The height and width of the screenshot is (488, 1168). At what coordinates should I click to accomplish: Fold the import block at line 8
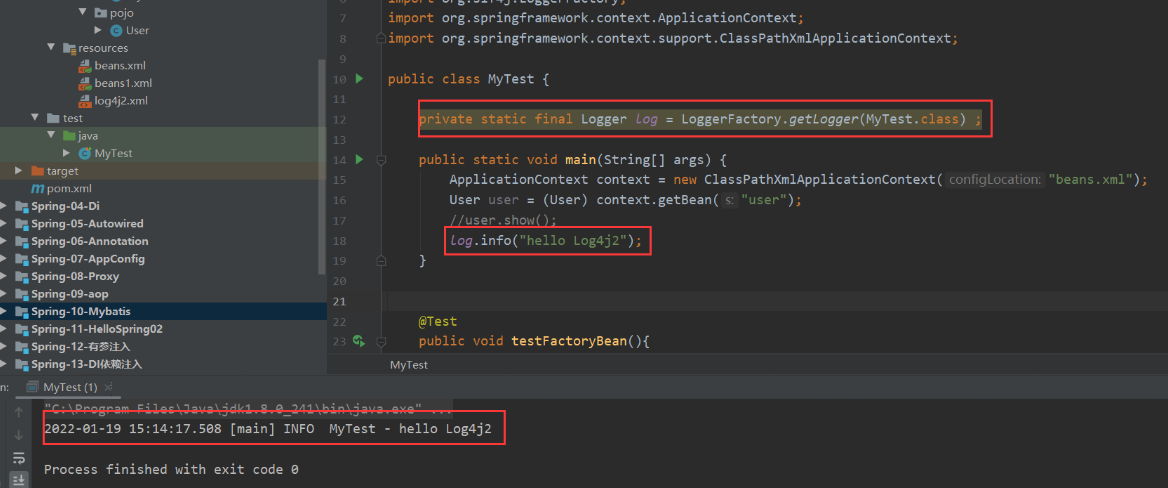coord(381,38)
